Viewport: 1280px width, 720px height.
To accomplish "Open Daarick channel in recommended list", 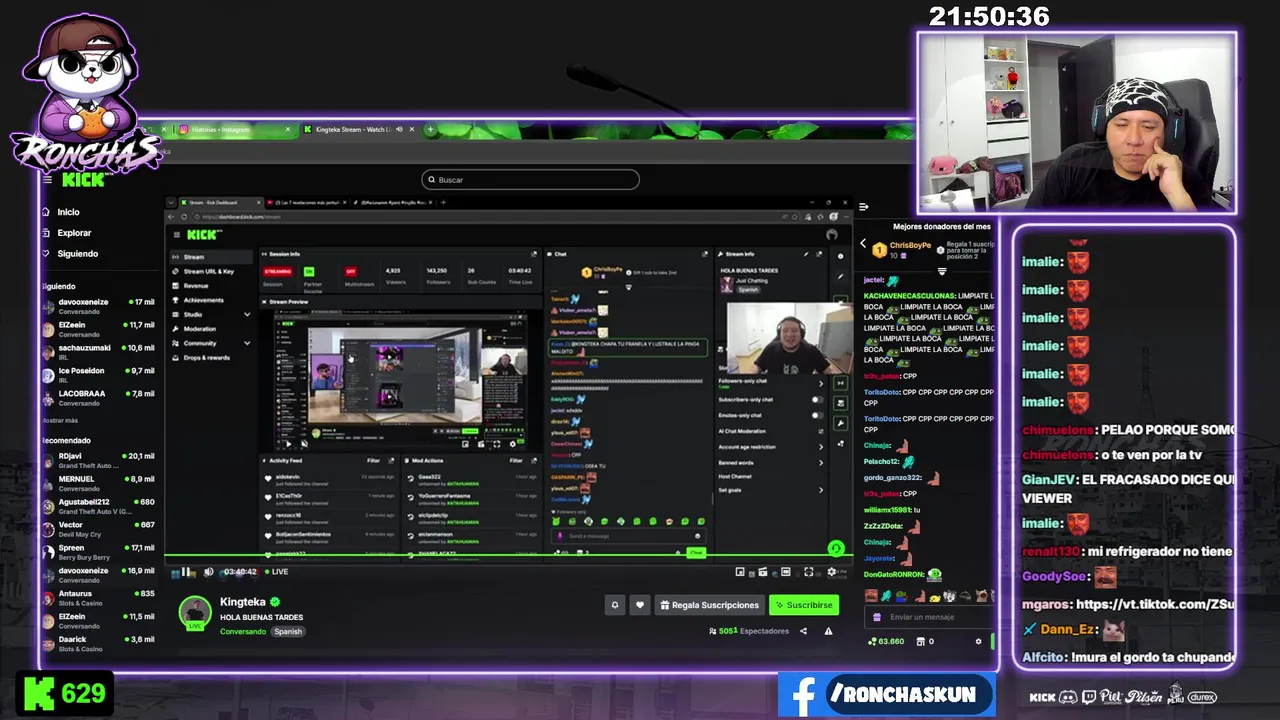I will point(98,644).
